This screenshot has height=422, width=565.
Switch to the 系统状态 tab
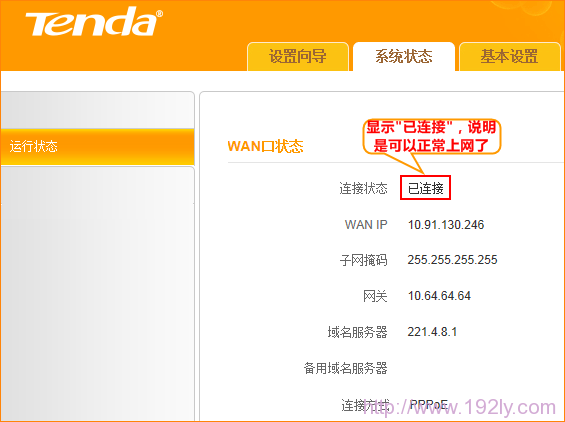(x=404, y=57)
